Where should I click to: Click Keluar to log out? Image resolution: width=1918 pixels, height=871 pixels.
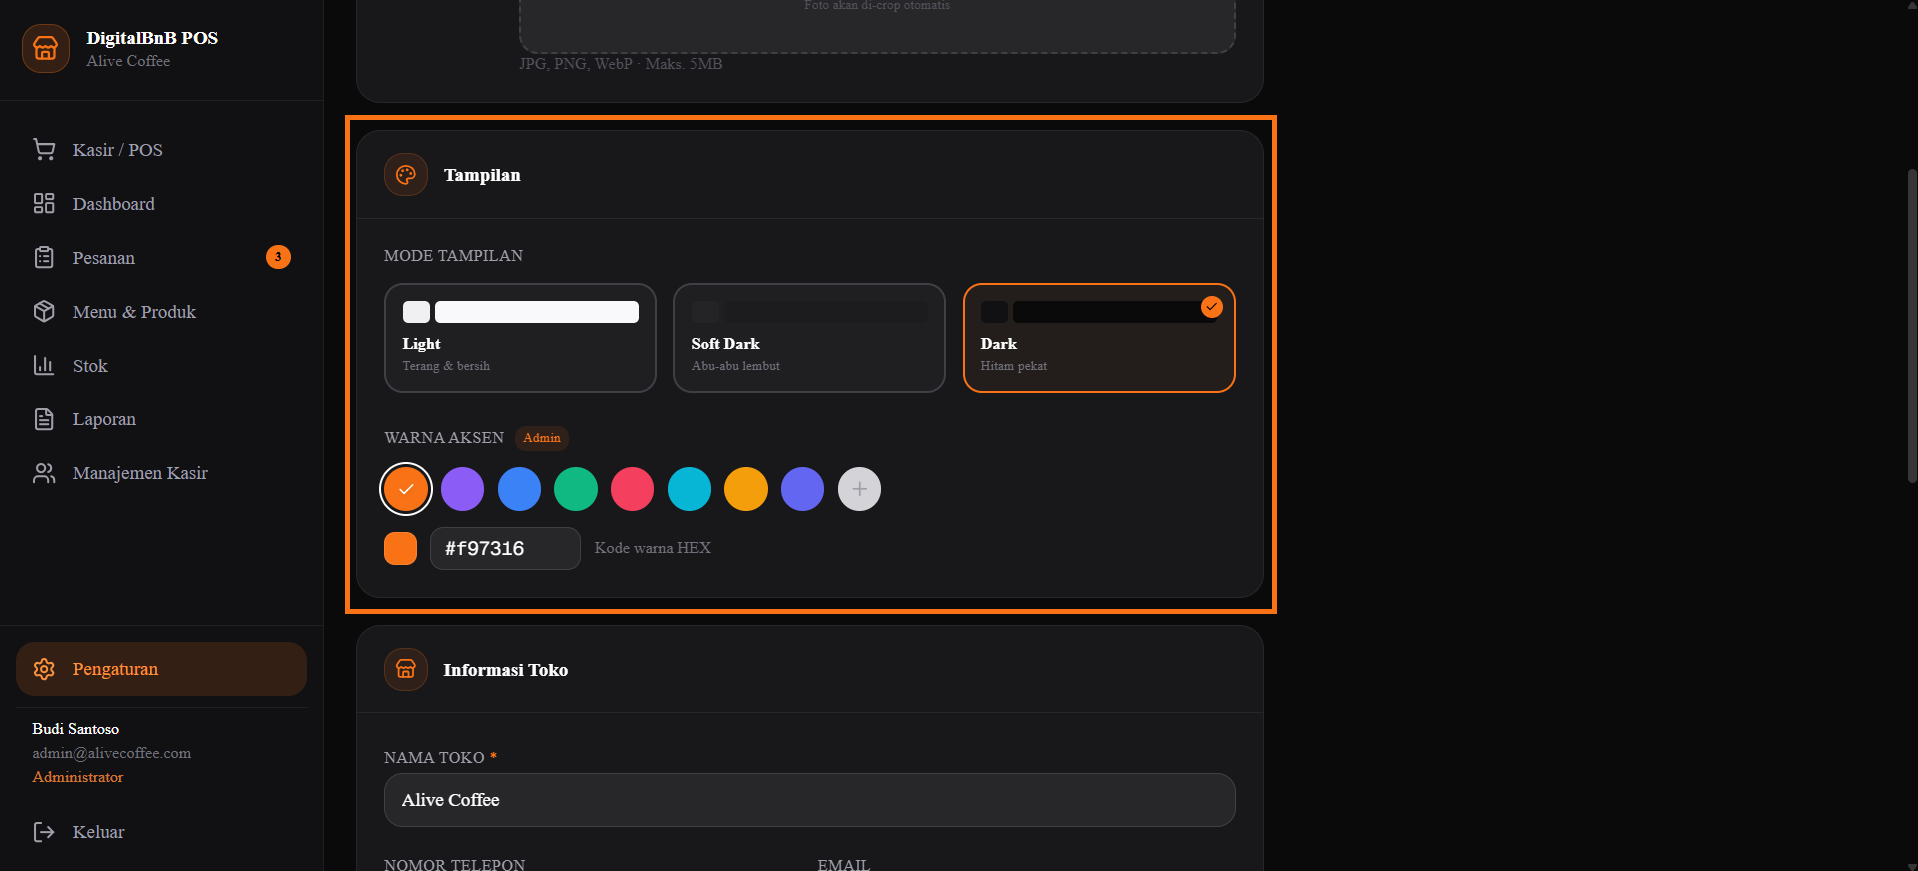point(161,832)
